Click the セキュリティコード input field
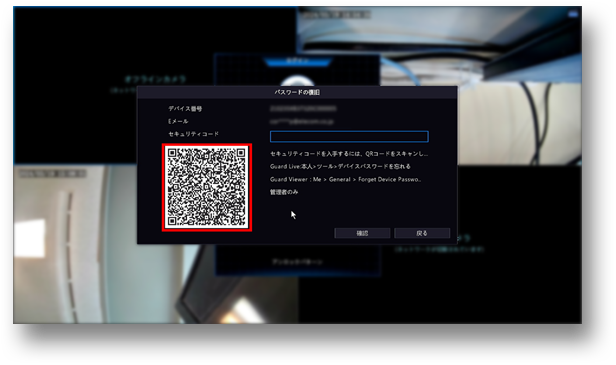616x365 pixels. [x=349, y=136]
